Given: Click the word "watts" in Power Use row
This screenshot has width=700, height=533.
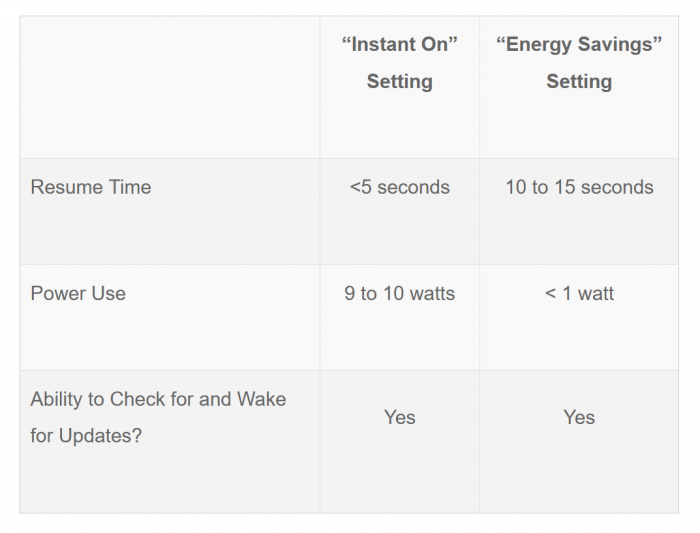Looking at the screenshot, I should (x=432, y=293).
